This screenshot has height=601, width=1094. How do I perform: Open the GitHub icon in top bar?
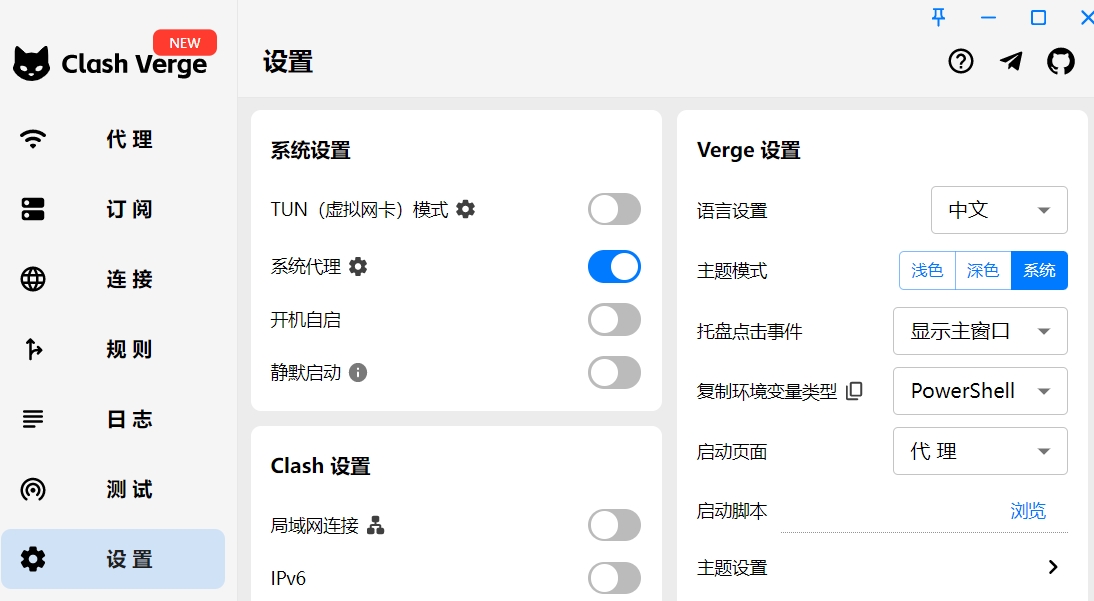[1061, 61]
